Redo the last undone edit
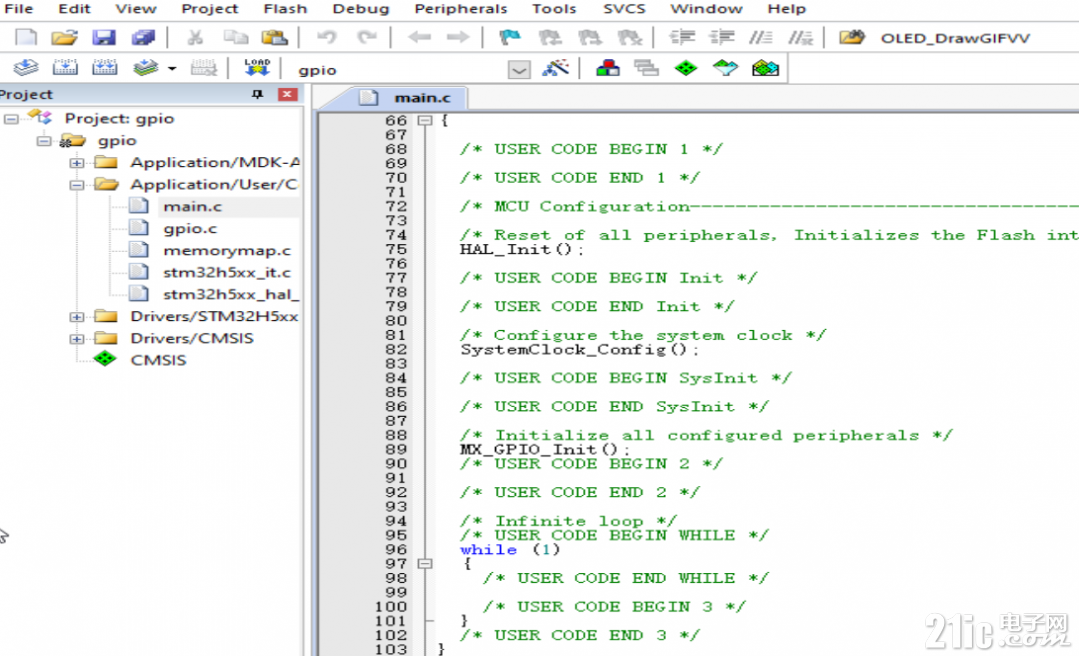The width and height of the screenshot is (1079, 656). point(366,37)
